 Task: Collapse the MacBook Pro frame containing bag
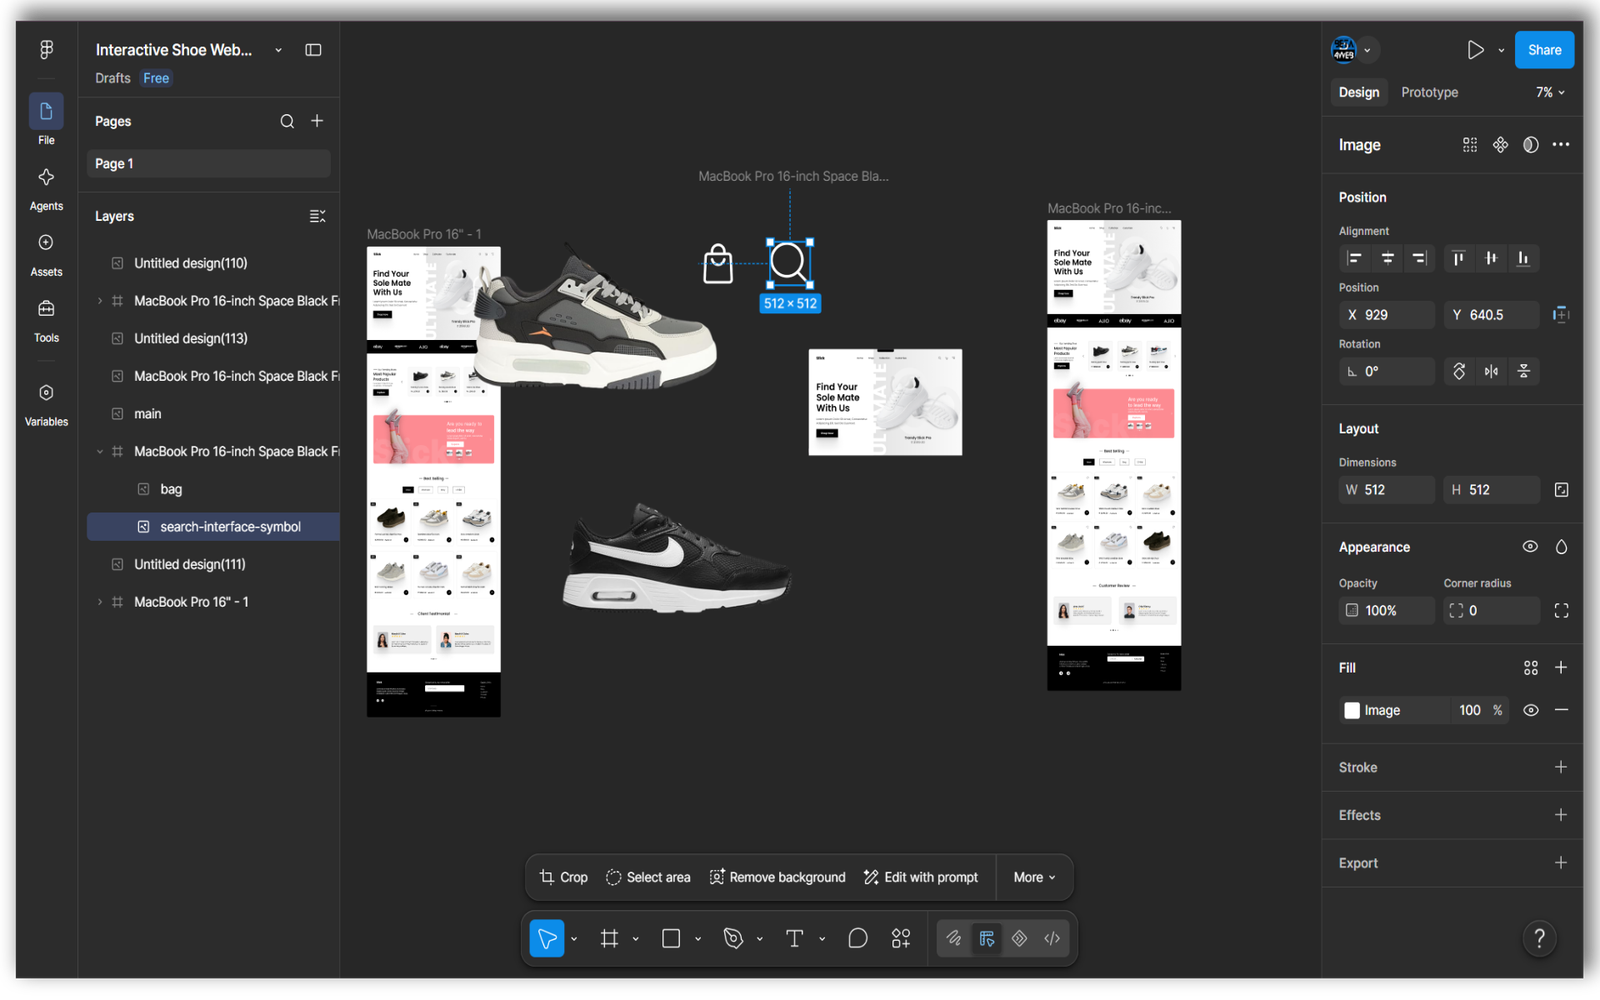(99, 452)
